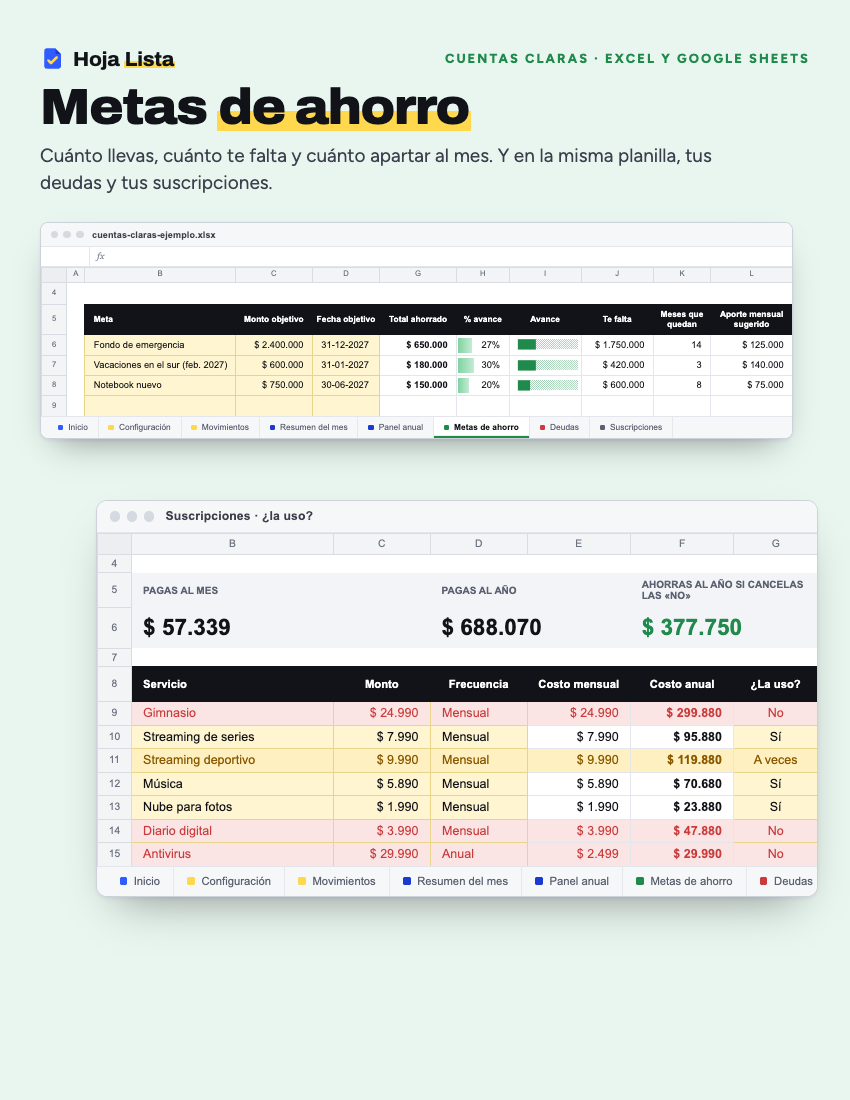Click the '$ 650.000' total ahorrado cell
Image resolution: width=850 pixels, height=1100 pixels.
point(418,344)
